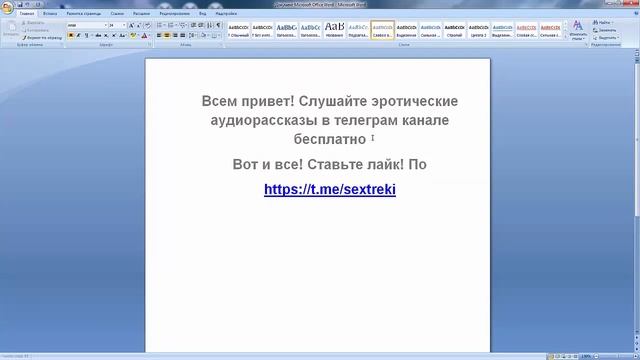Image resolution: width=640 pixels, height=360 pixels.
Task: Click the Word Help icon
Action: [636, 13]
